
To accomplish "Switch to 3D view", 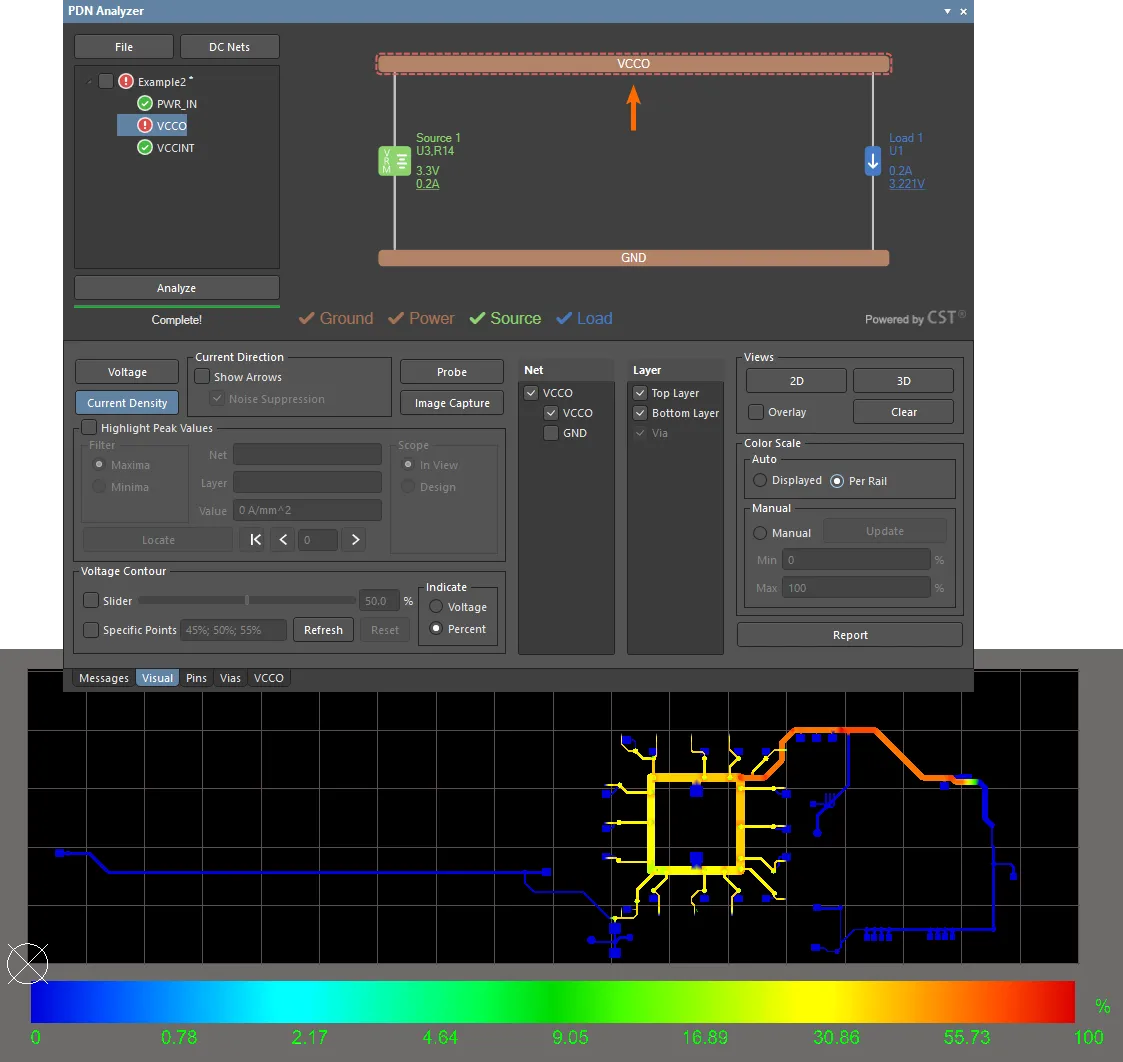I will (903, 380).
